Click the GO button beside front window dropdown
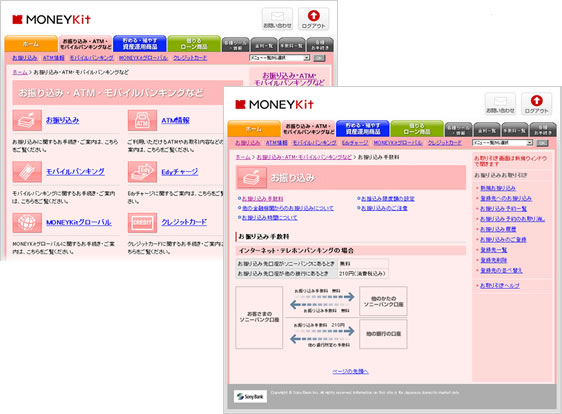This screenshot has width=562, height=414. coord(542,143)
